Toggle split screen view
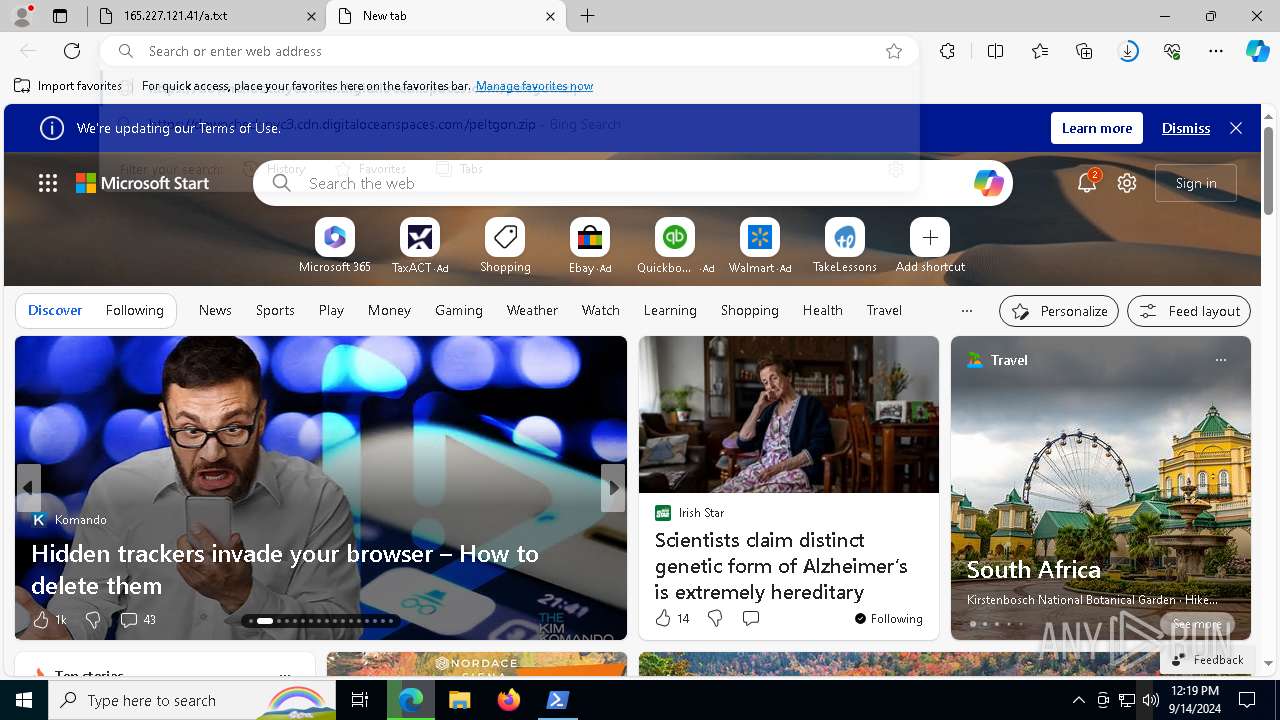 (x=996, y=51)
